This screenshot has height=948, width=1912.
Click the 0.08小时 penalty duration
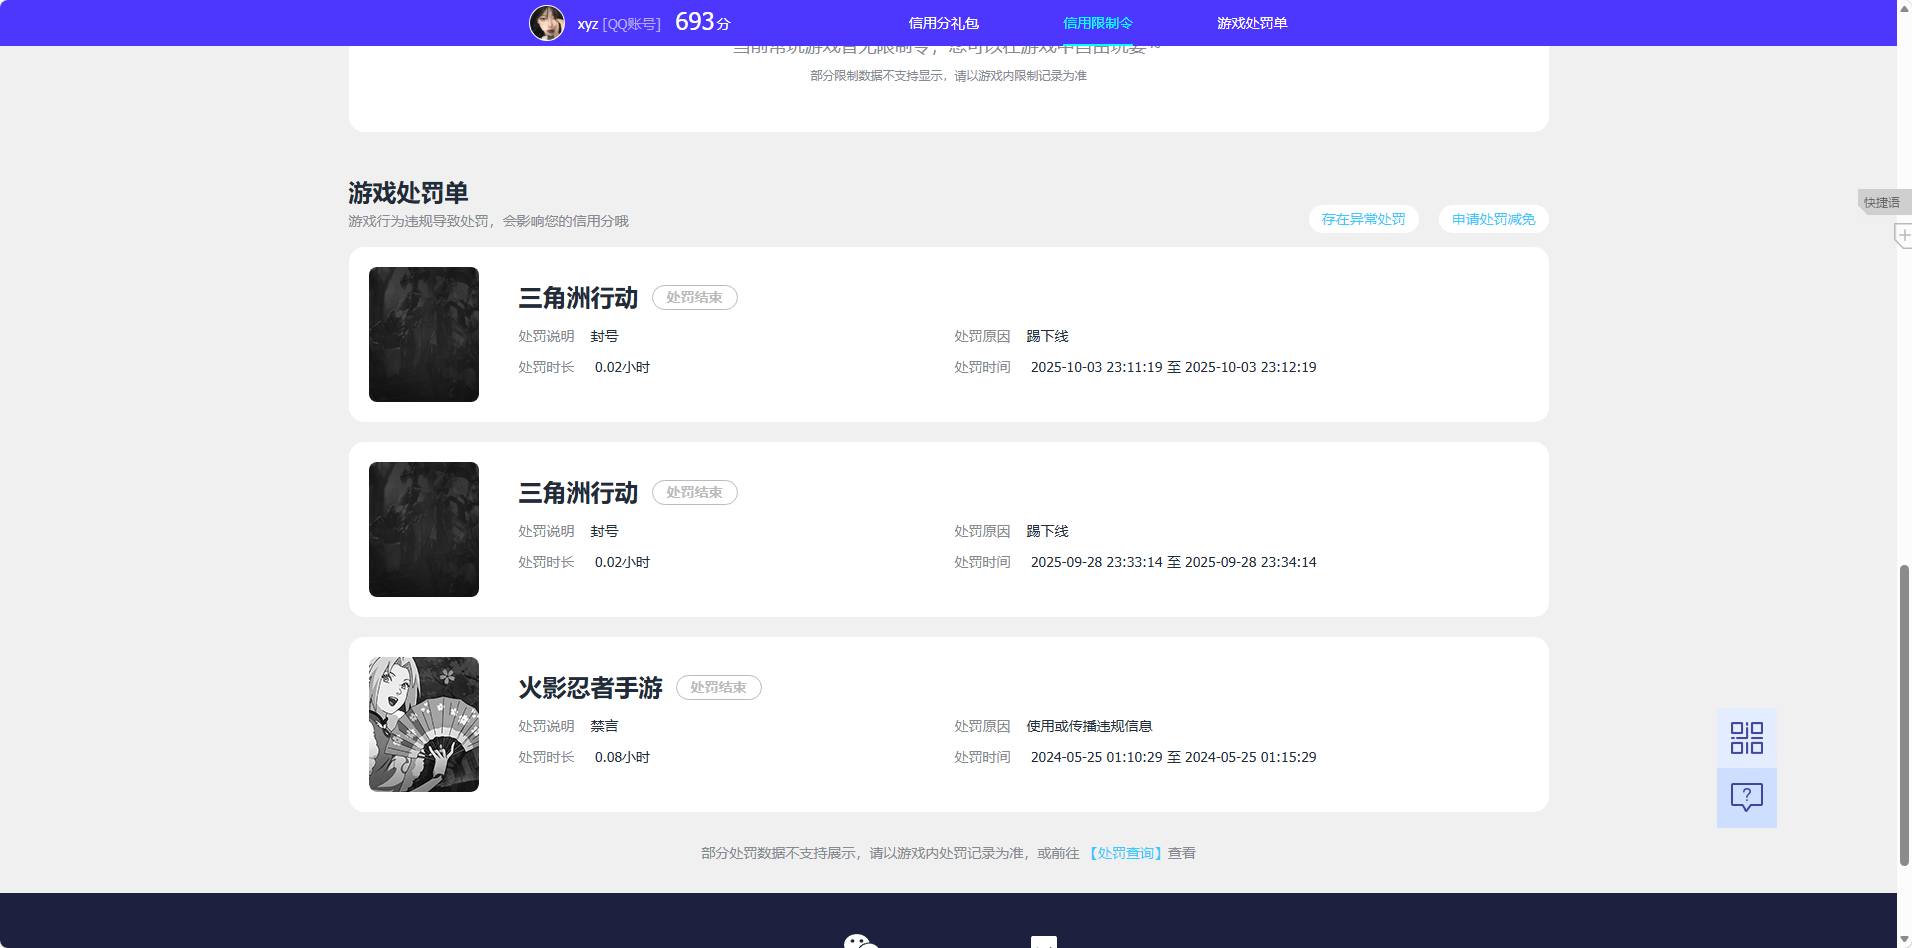pyautogui.click(x=622, y=757)
